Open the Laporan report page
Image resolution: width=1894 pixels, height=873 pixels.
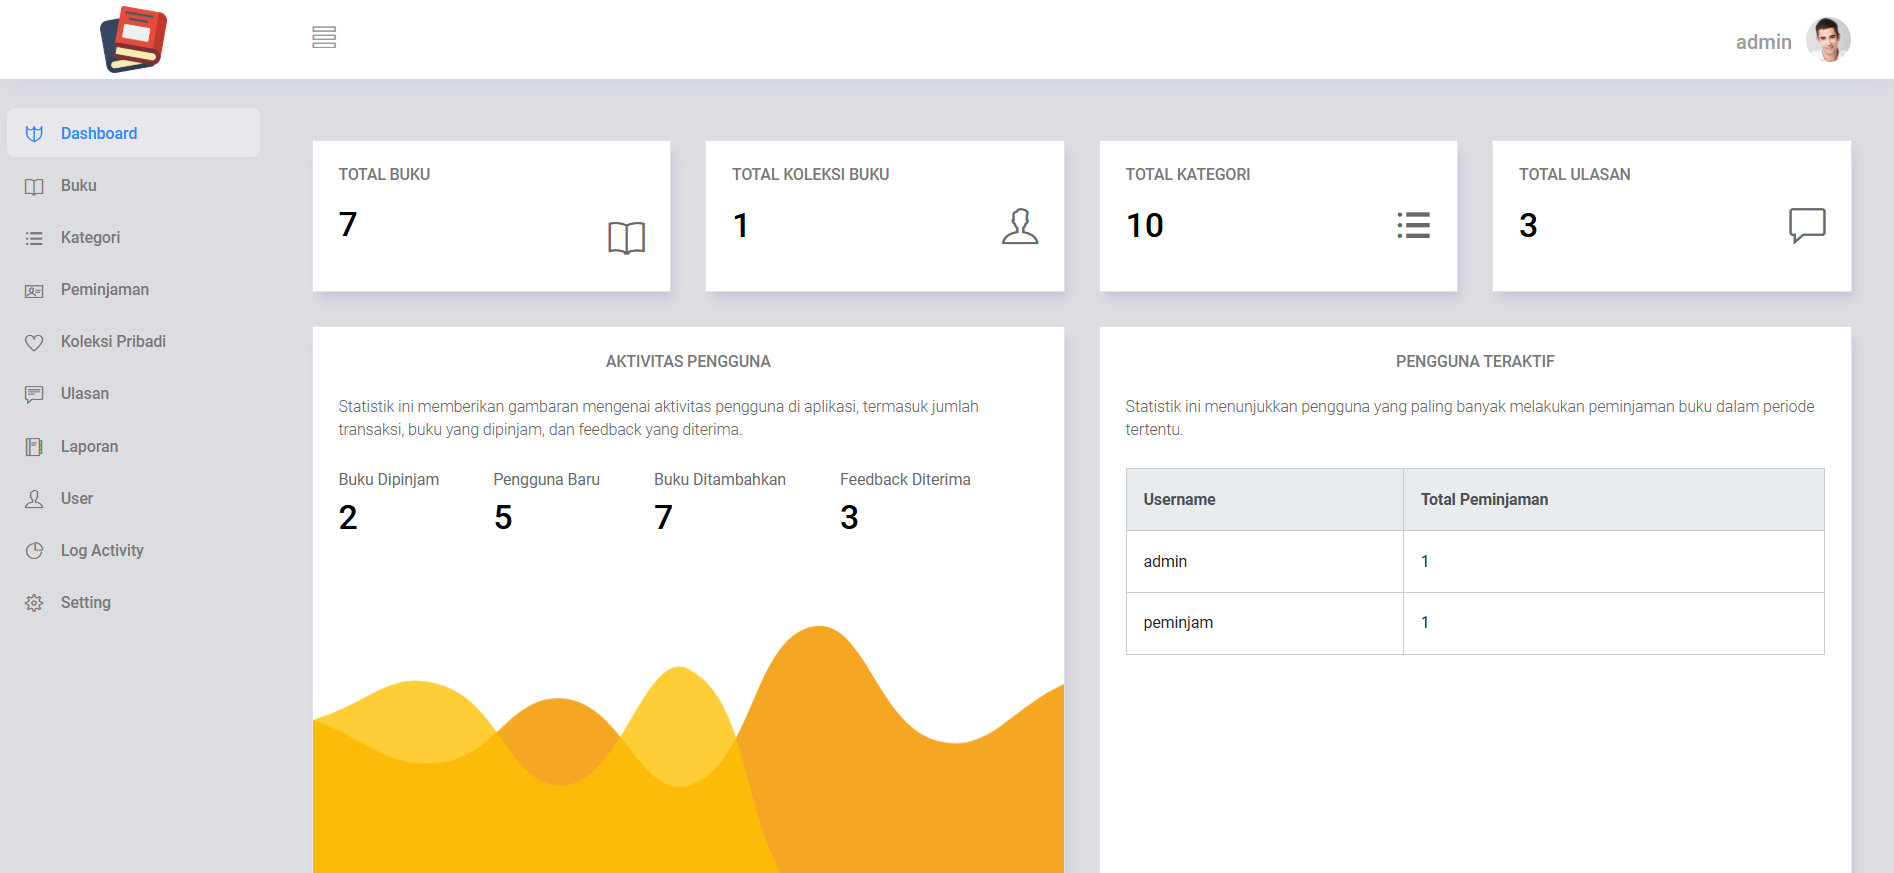pos(89,447)
